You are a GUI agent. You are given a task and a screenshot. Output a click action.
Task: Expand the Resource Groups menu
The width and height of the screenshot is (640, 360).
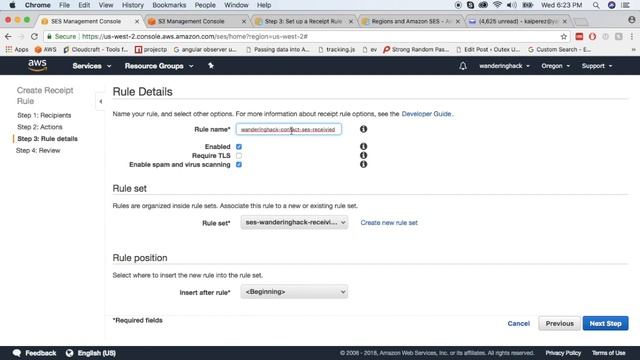159,66
